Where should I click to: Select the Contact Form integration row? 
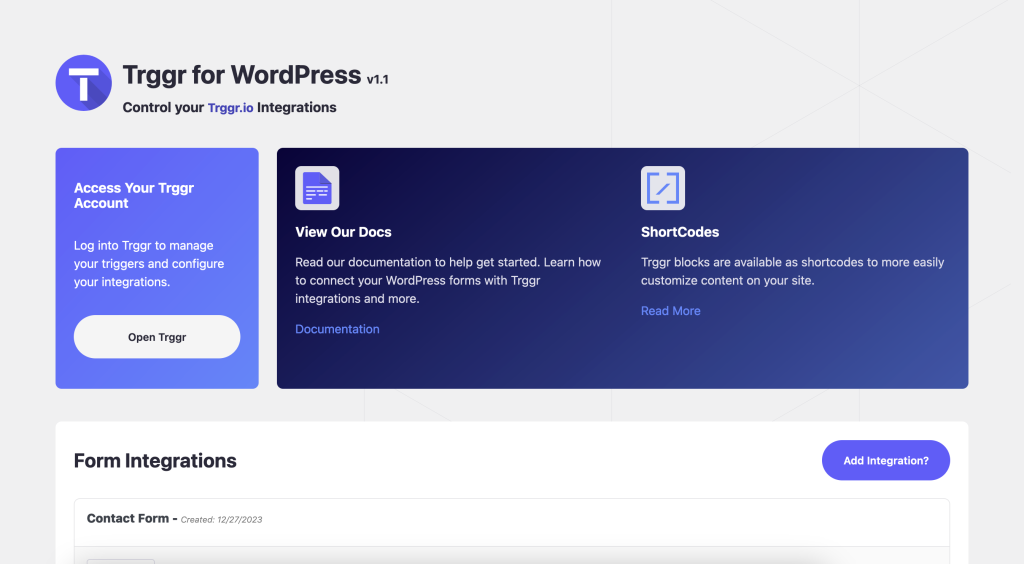[x=511, y=522]
